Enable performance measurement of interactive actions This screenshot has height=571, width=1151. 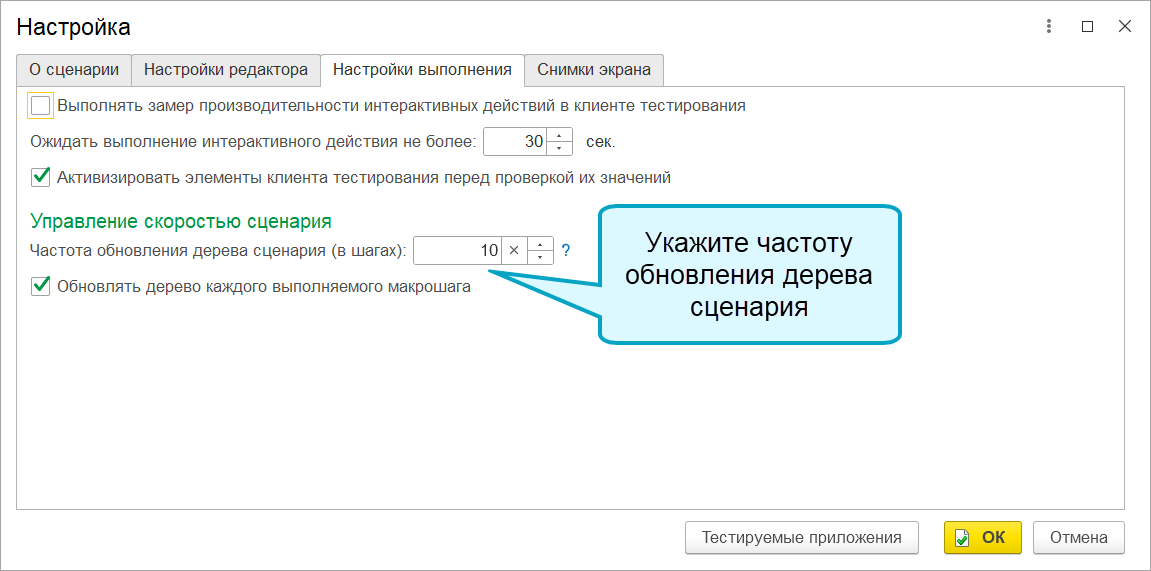[40, 106]
